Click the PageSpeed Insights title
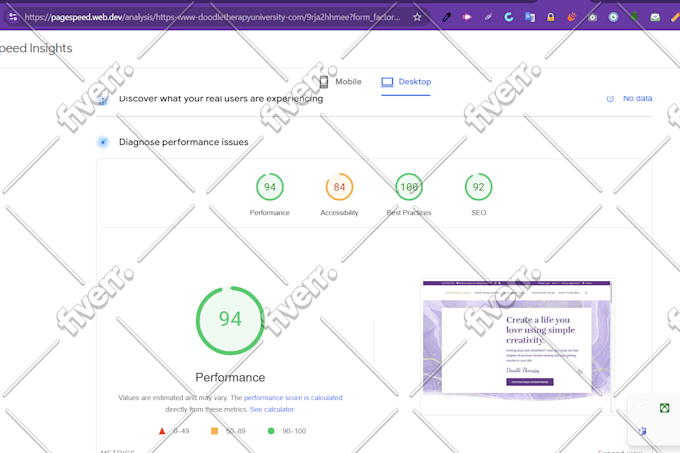Image resolution: width=680 pixels, height=453 pixels. (36, 48)
